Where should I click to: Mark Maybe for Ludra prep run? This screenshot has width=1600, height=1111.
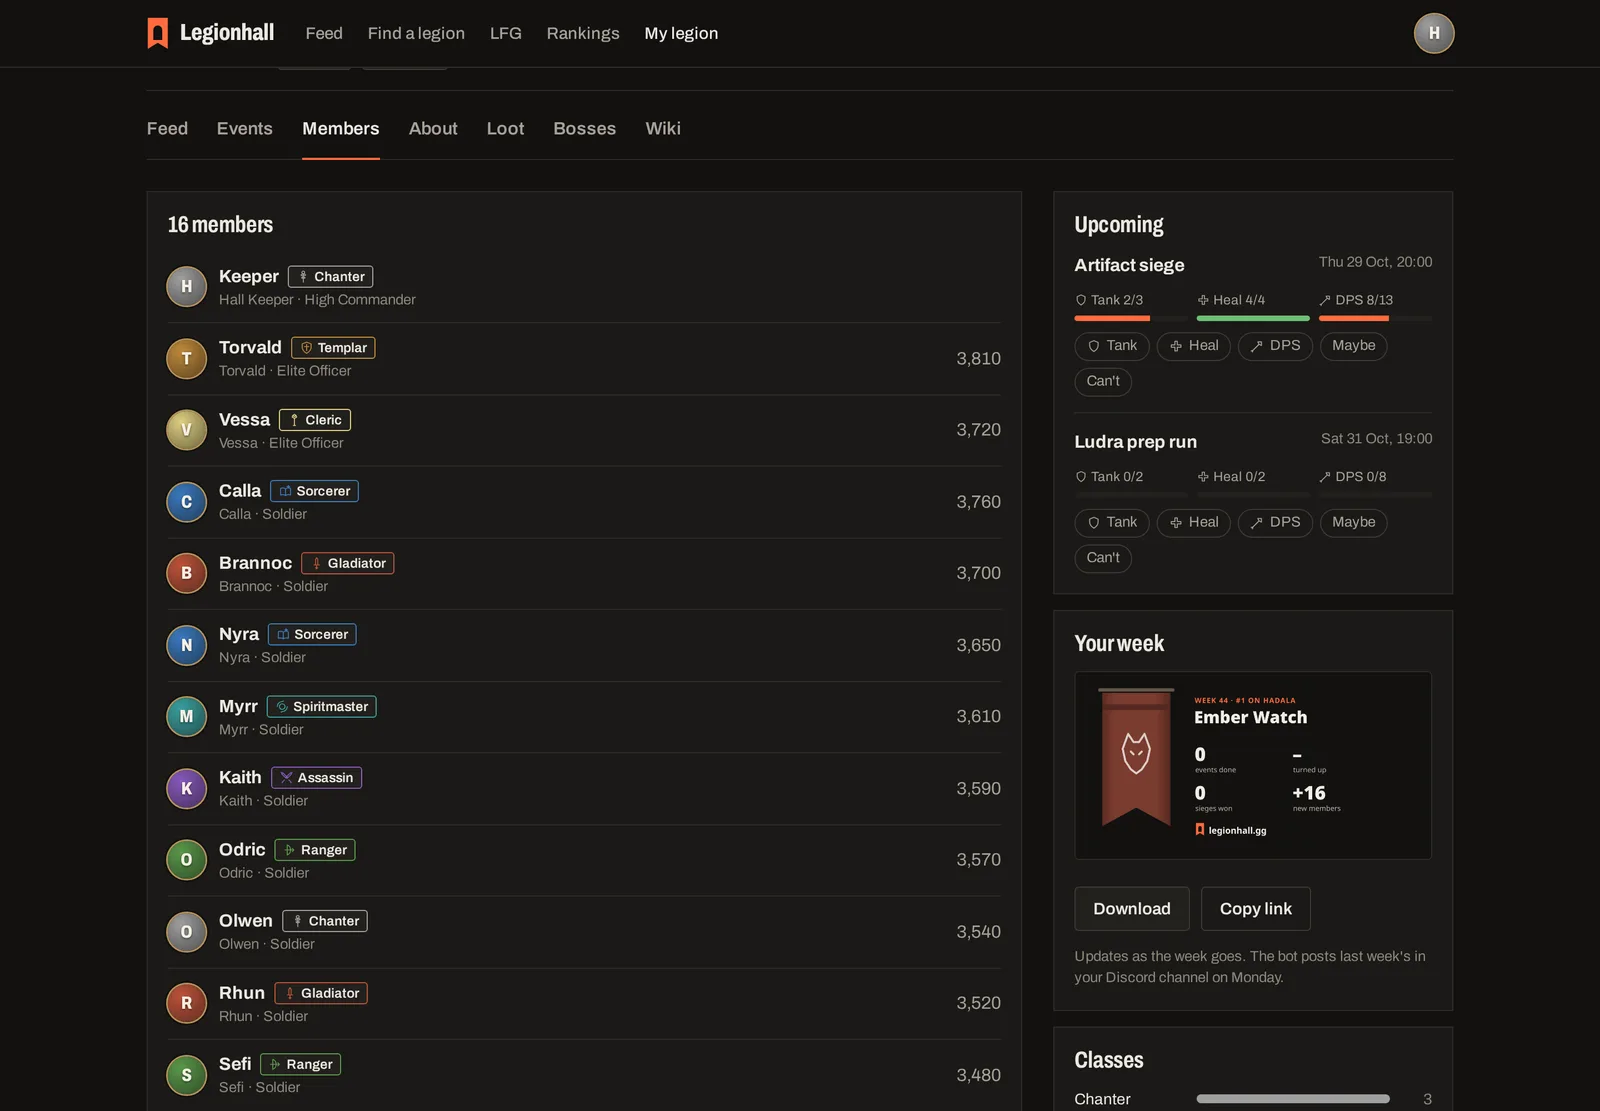1354,523
